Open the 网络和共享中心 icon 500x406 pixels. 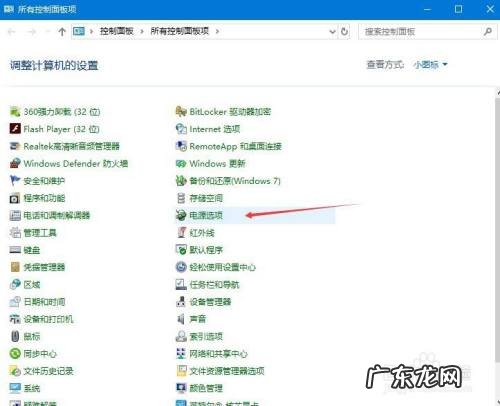point(181,353)
